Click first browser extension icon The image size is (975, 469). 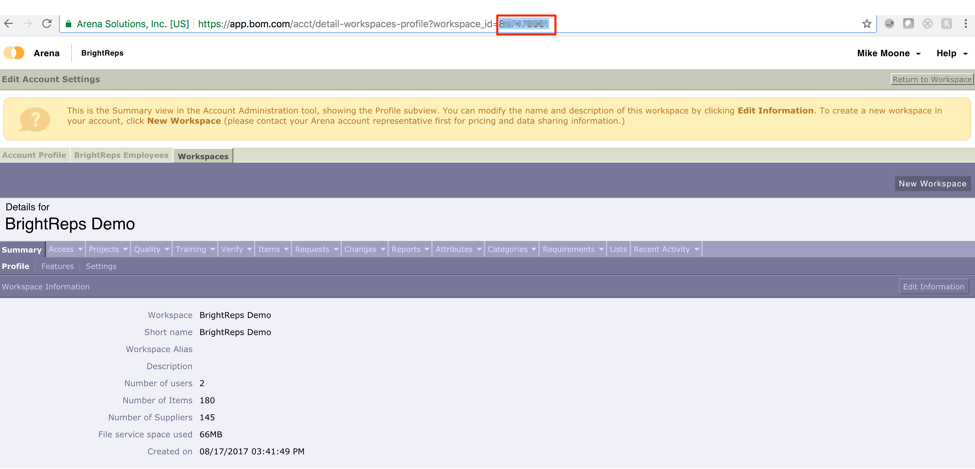(x=889, y=24)
